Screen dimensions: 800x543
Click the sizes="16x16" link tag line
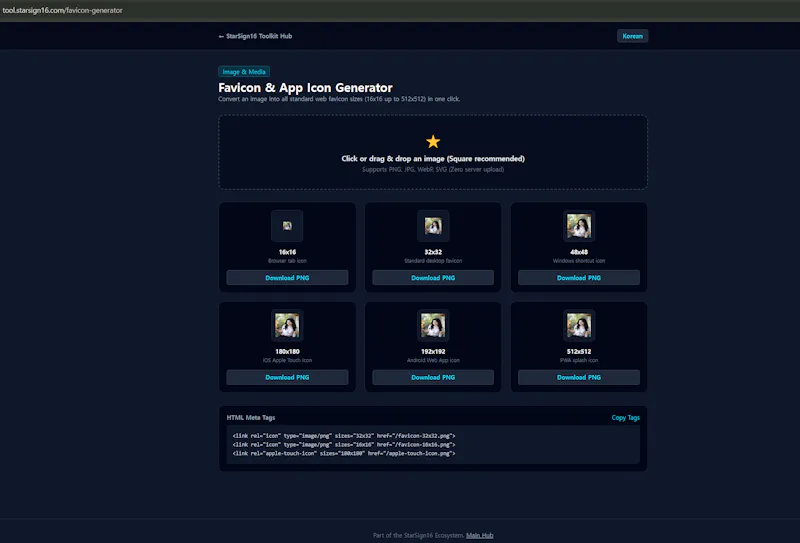coord(344,445)
